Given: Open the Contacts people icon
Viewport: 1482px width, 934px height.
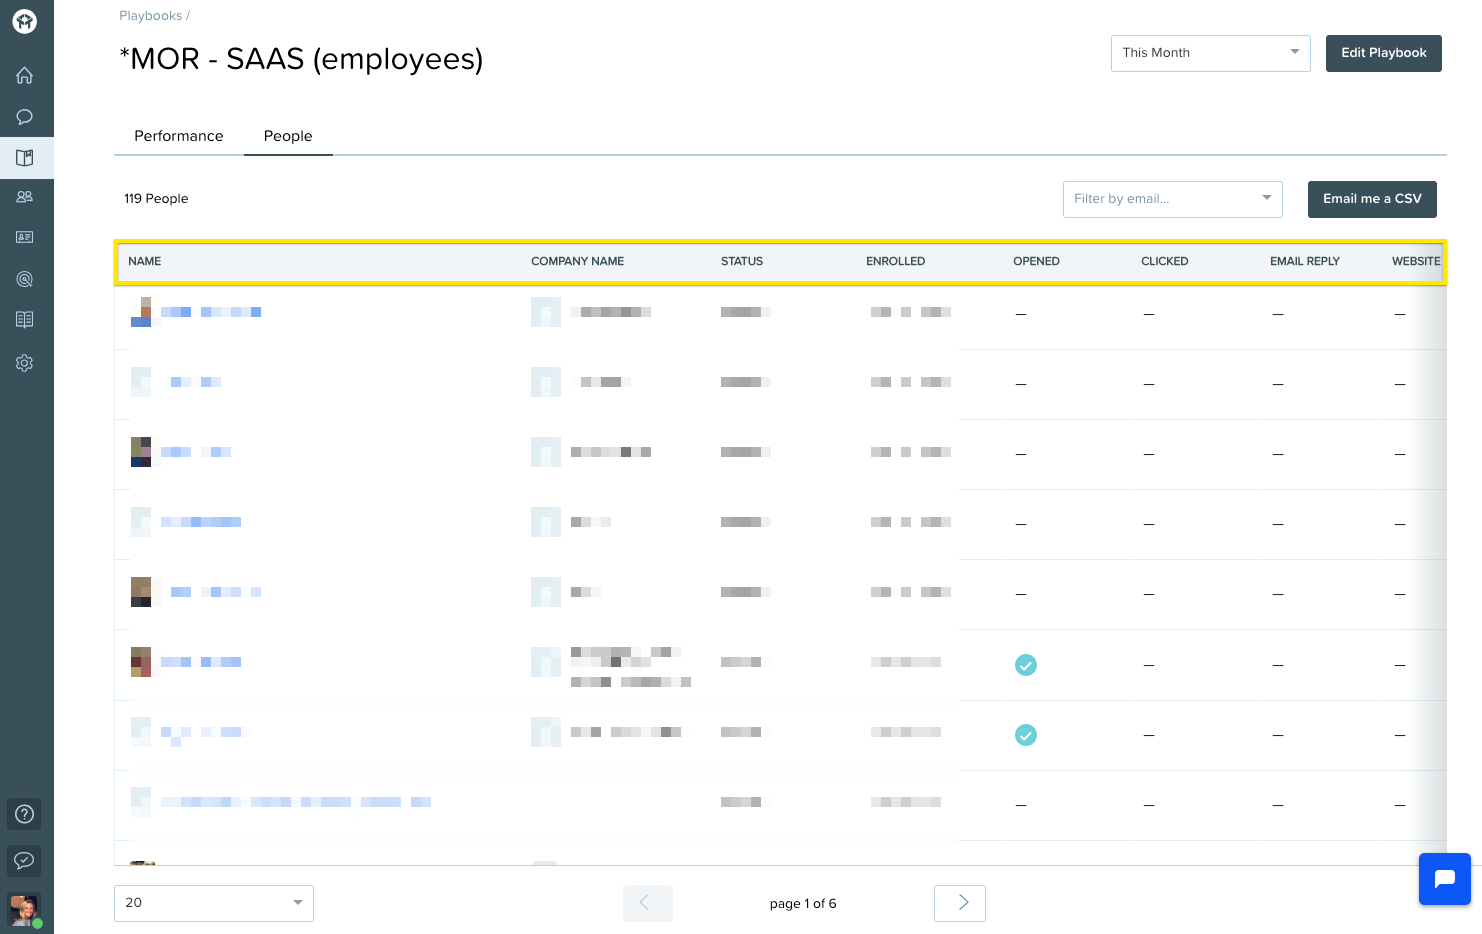Looking at the screenshot, I should coord(25,197).
